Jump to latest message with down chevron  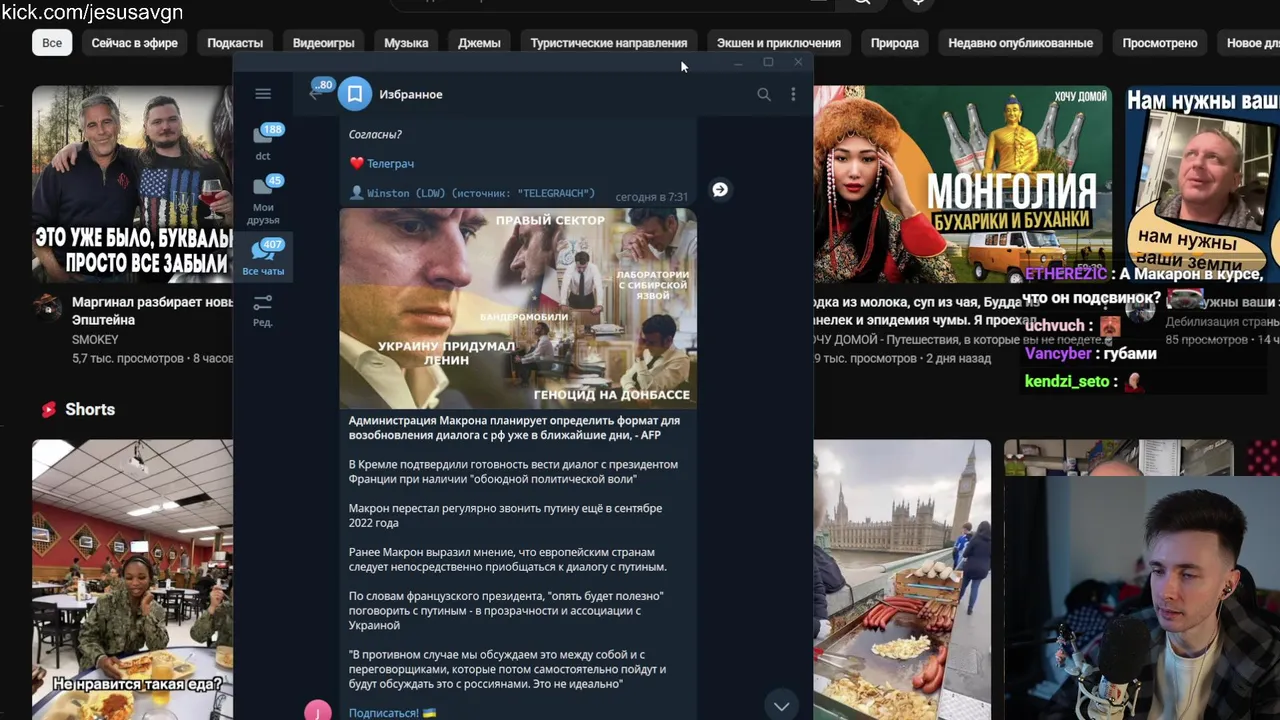coord(781,706)
